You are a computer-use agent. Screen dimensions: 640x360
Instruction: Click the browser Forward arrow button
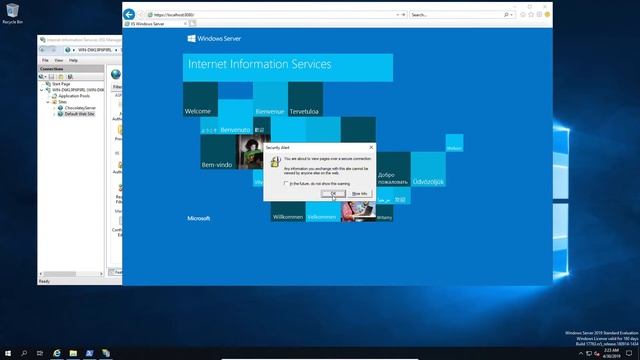(x=141, y=15)
